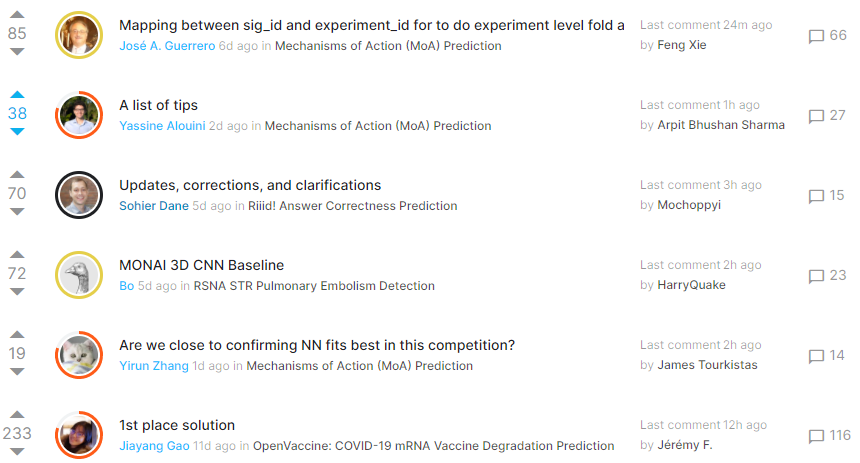Downvote the "1st place solution" post

tap(17, 451)
